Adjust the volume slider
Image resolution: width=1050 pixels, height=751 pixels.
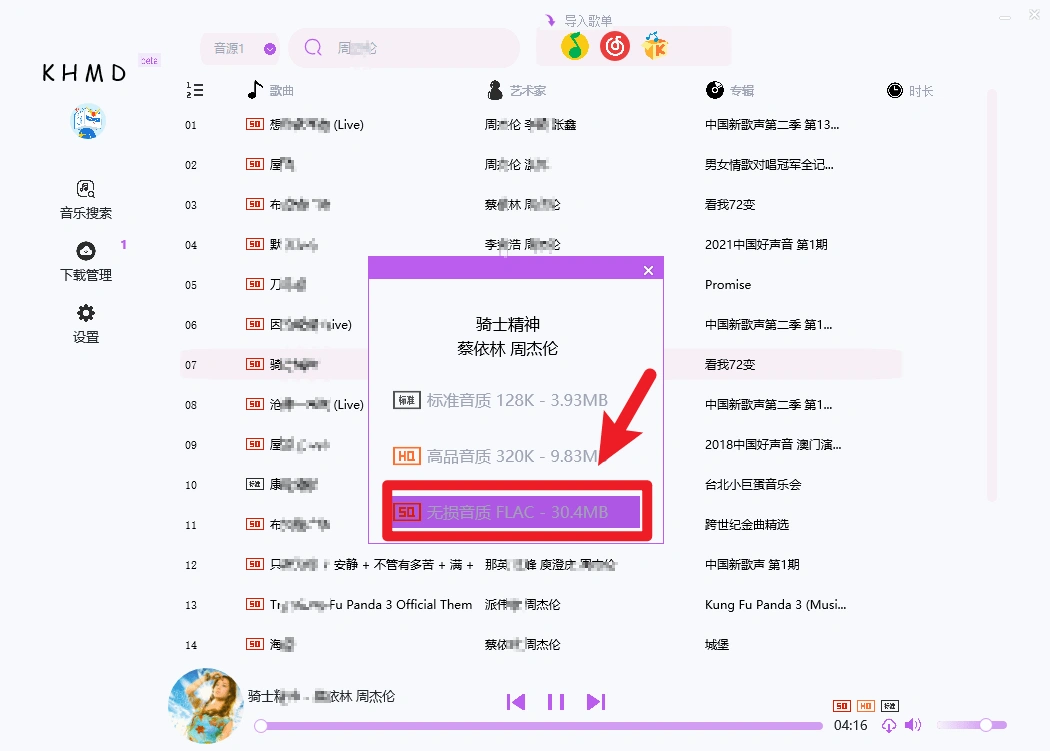click(x=985, y=725)
